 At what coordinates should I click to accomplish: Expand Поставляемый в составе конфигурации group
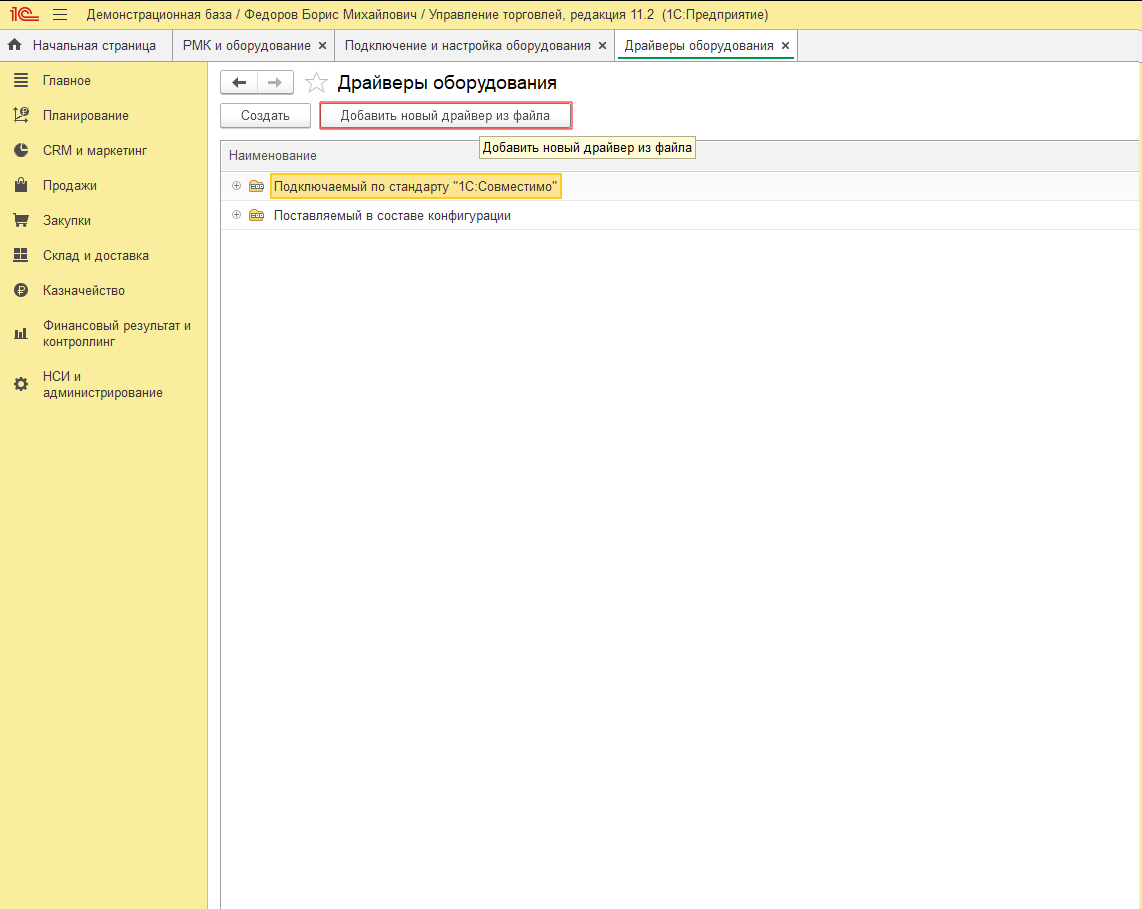[236, 215]
